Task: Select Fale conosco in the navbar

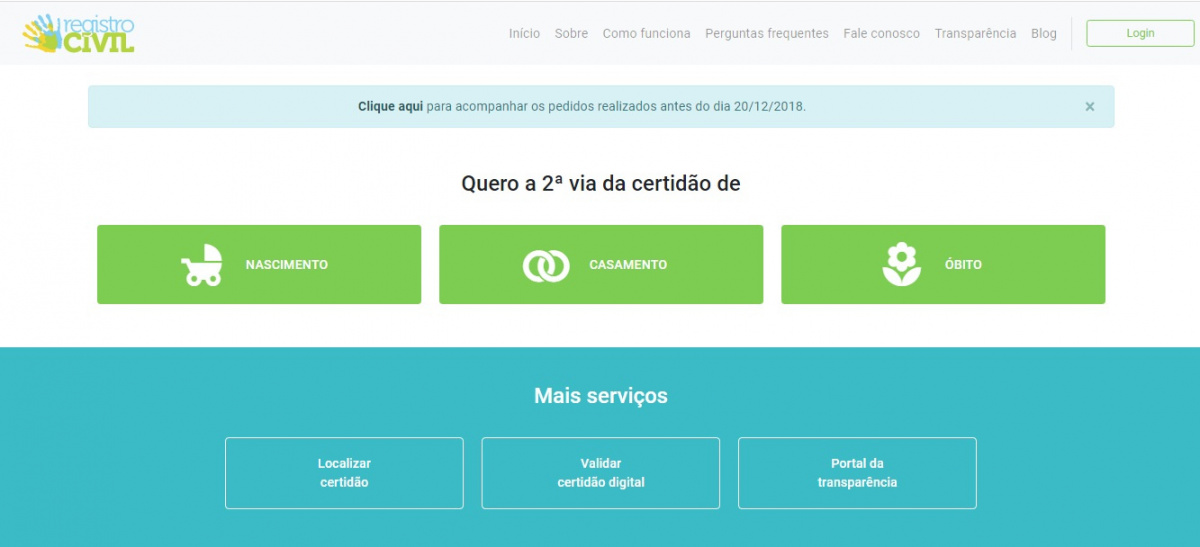Action: click(x=881, y=33)
